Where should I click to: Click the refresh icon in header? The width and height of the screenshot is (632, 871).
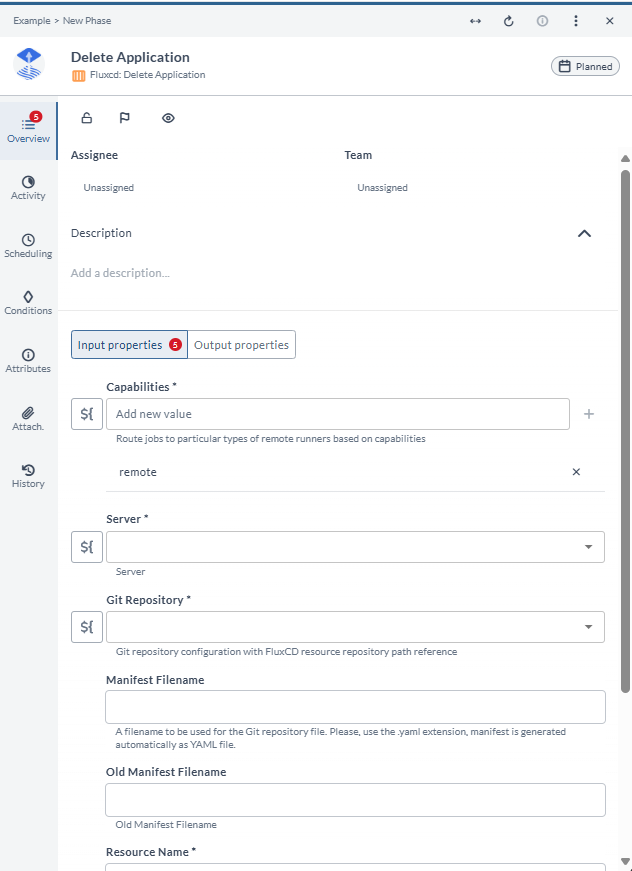509,21
